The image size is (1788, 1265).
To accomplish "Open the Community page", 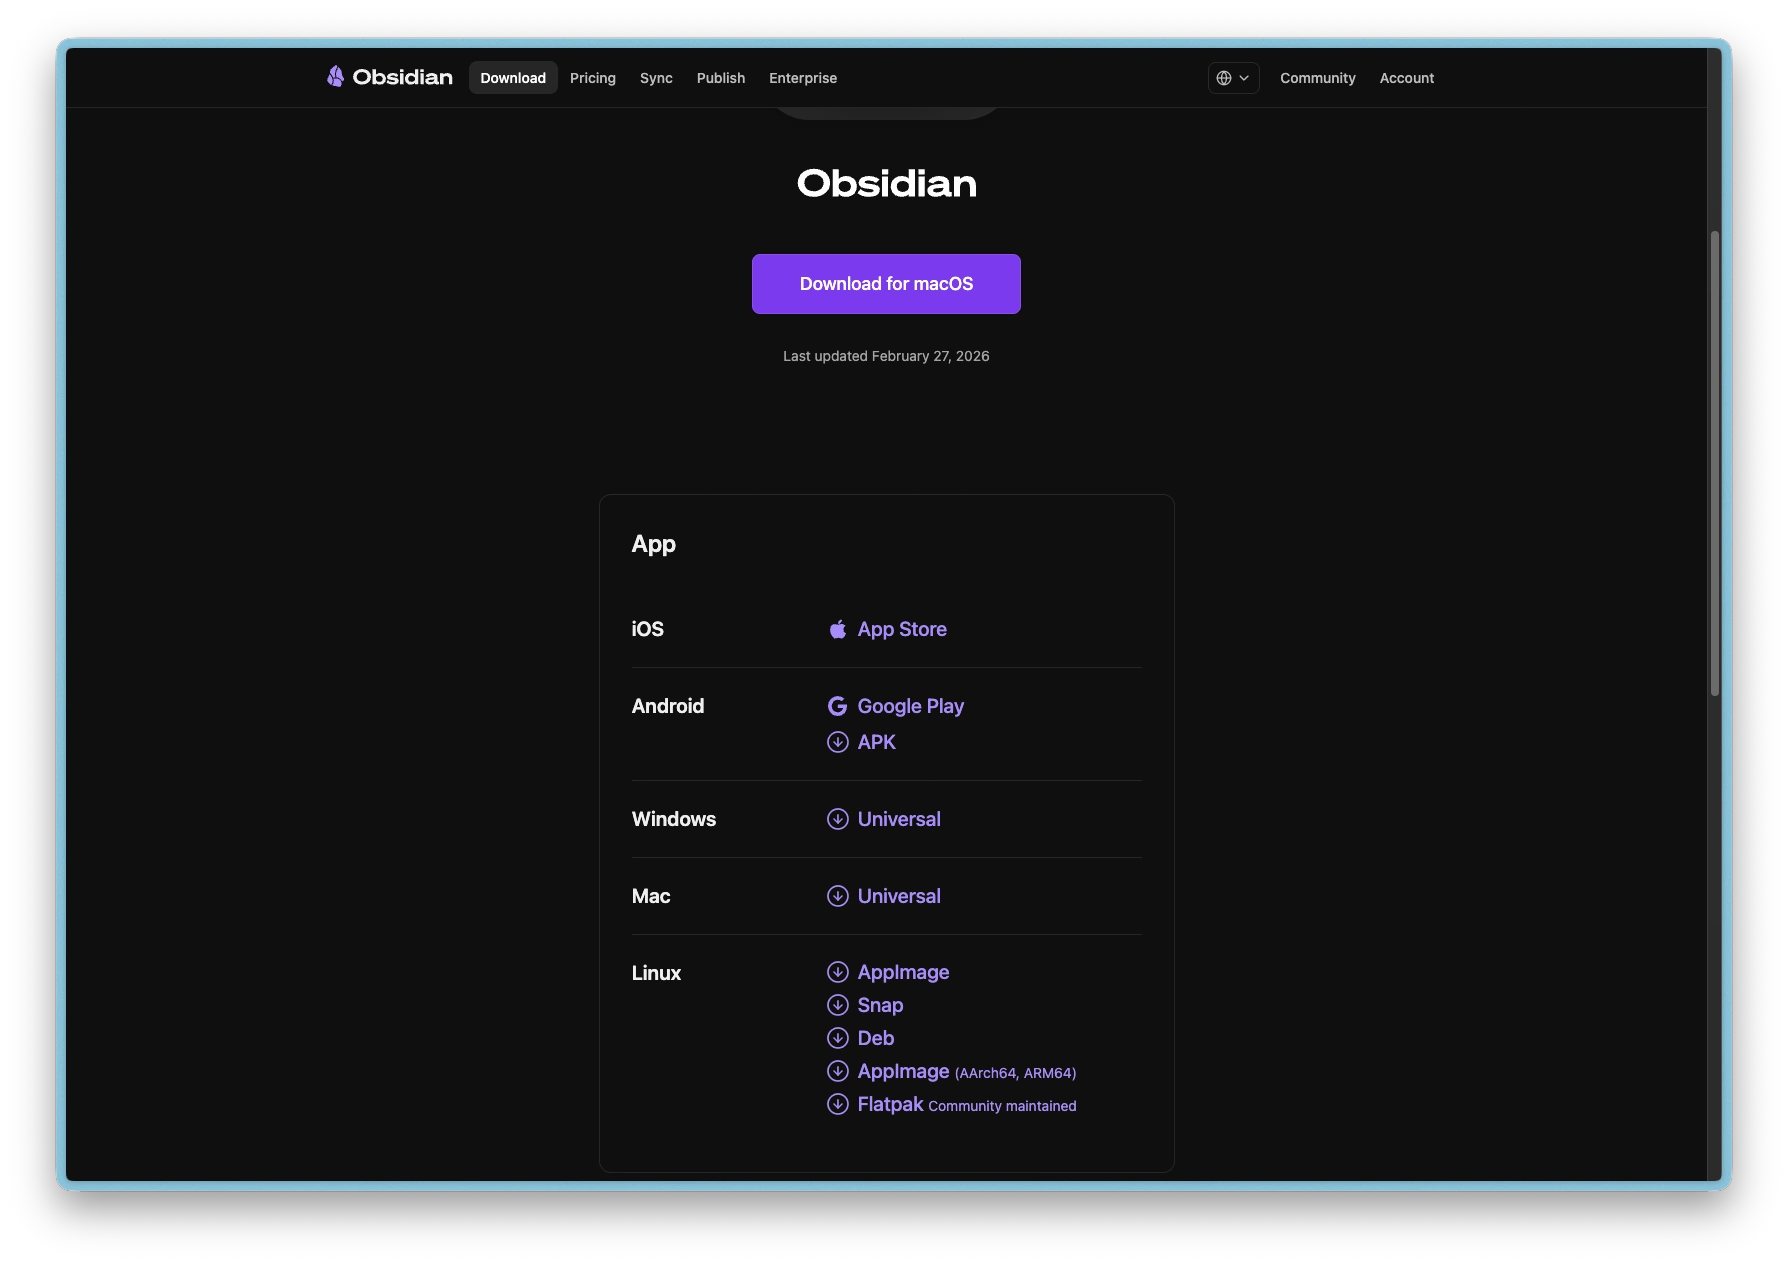I will point(1318,78).
